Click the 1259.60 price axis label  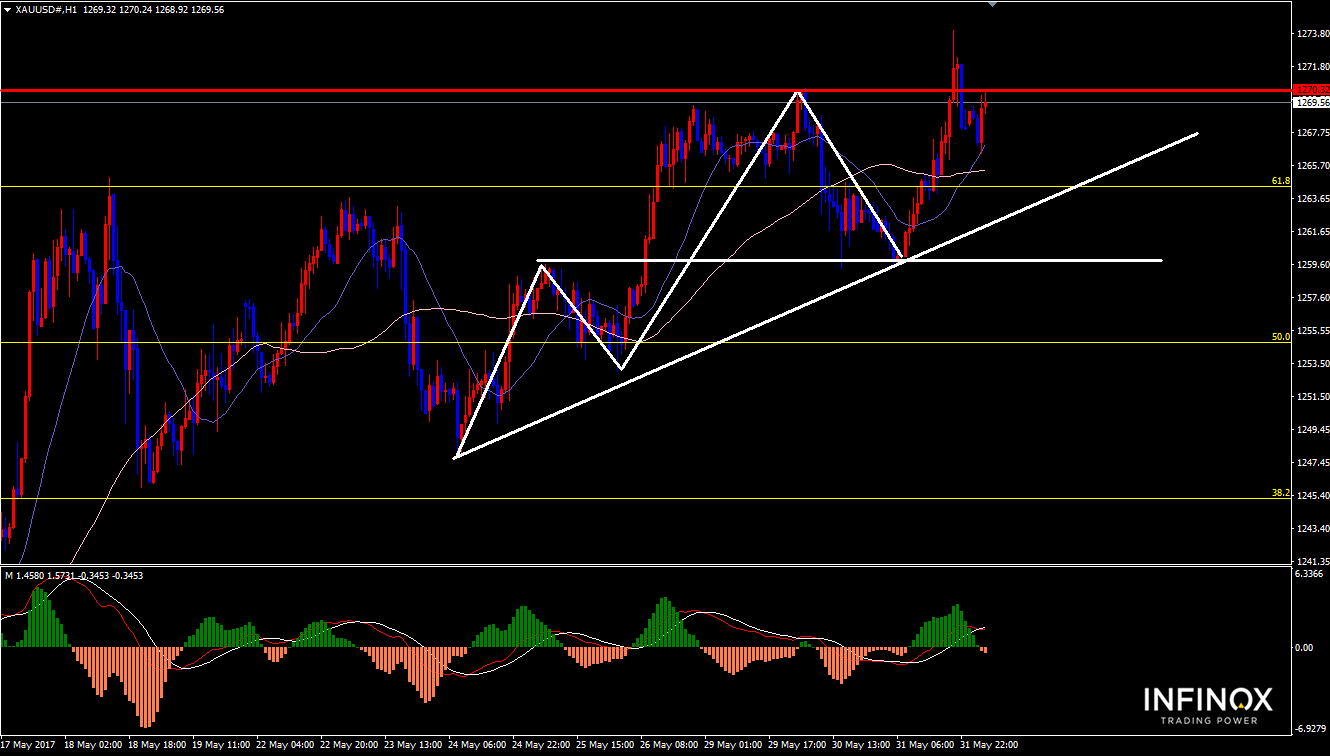[x=1312, y=265]
